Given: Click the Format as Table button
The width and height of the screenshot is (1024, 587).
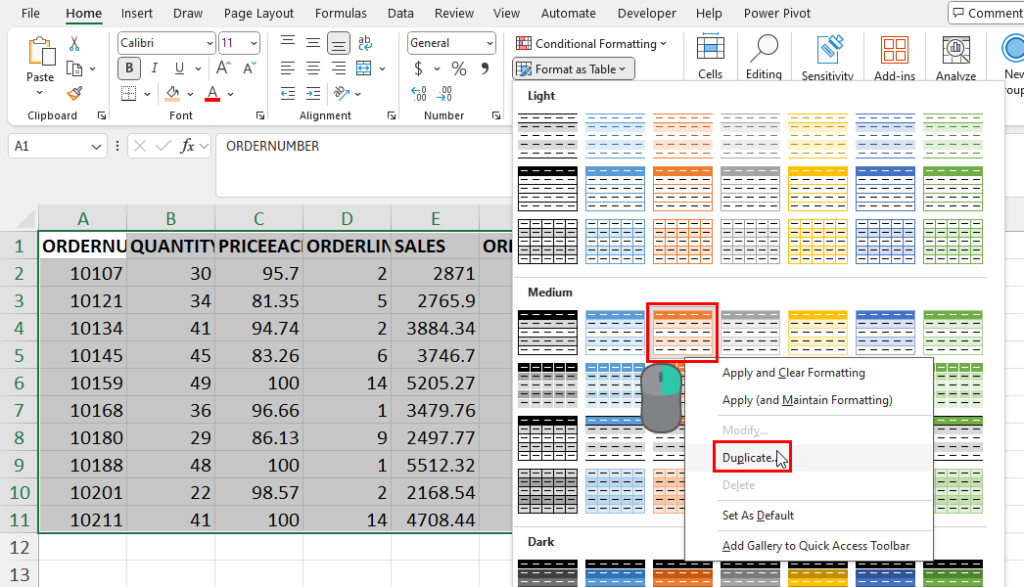Looking at the screenshot, I should pyautogui.click(x=573, y=69).
